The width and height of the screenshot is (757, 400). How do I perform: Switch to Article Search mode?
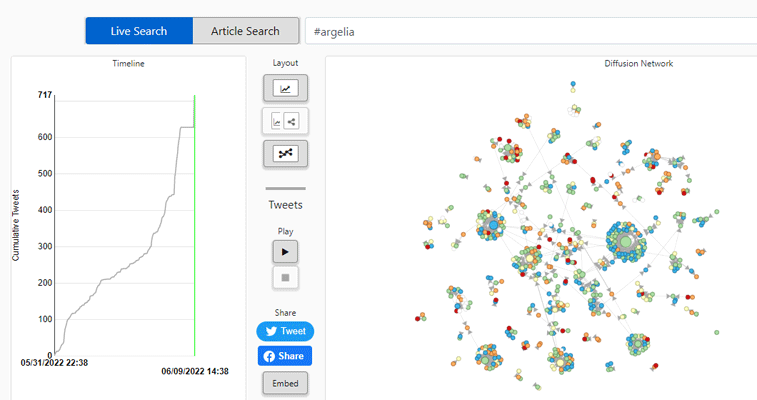click(245, 31)
